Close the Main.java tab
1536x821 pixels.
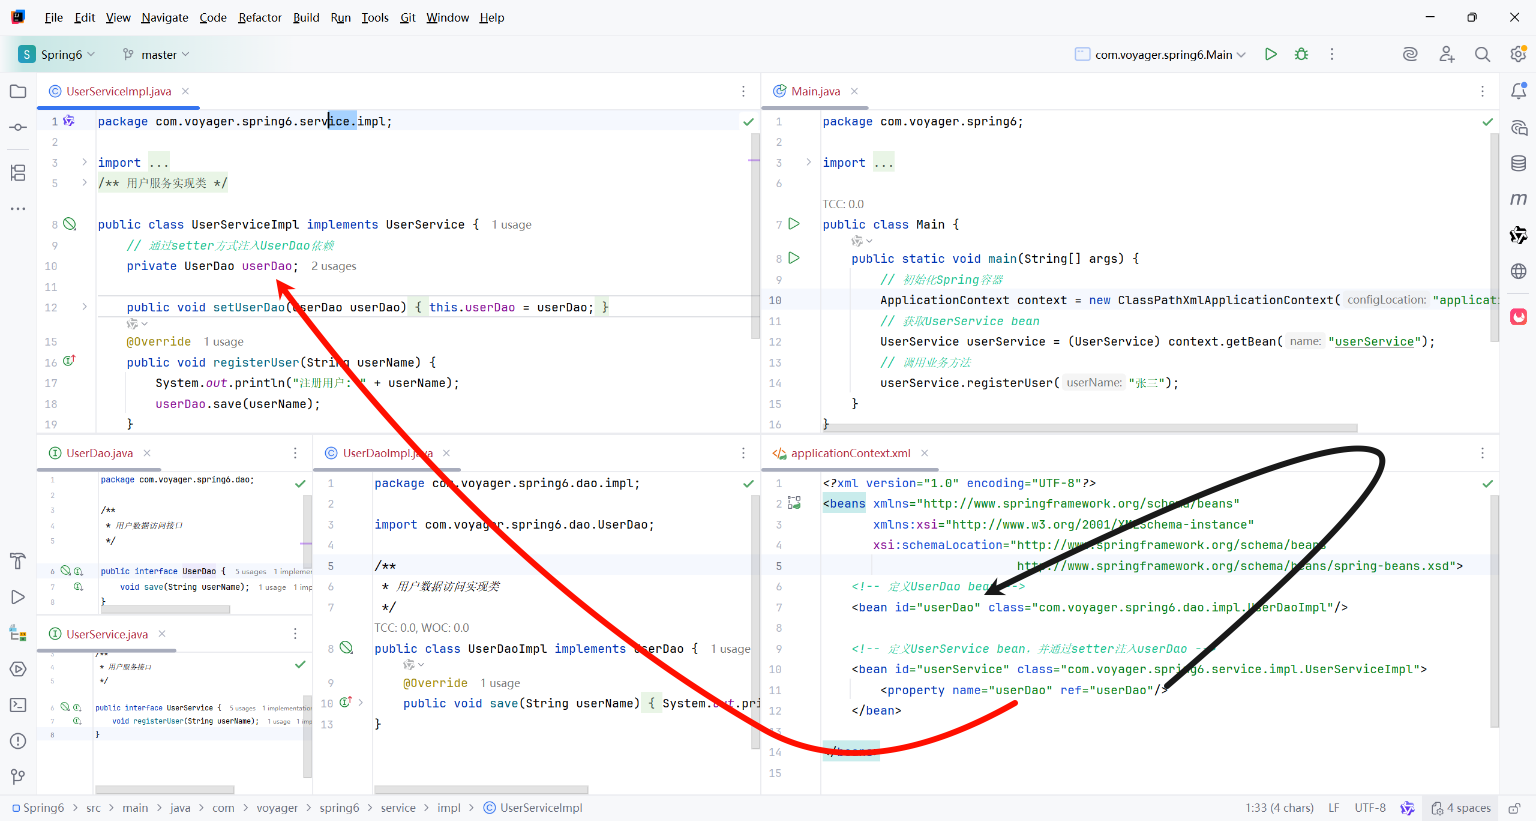[x=854, y=91]
